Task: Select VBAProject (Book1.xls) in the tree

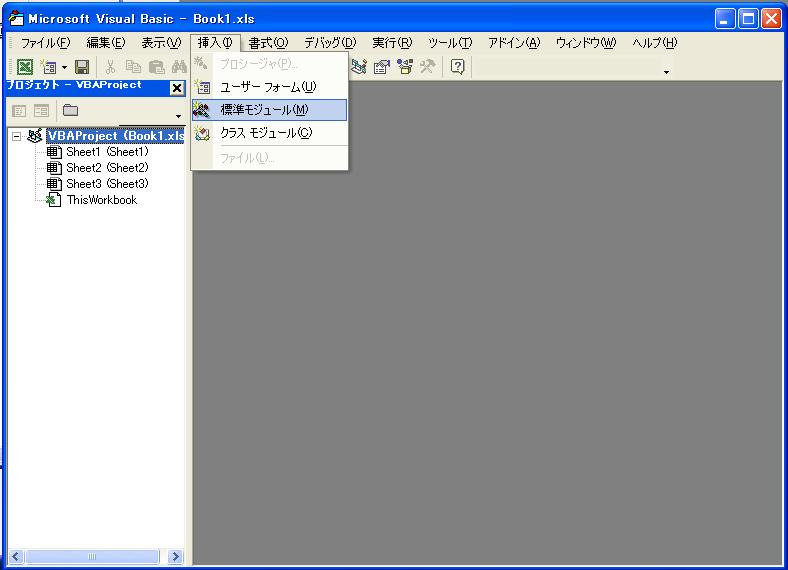Action: 115,136
